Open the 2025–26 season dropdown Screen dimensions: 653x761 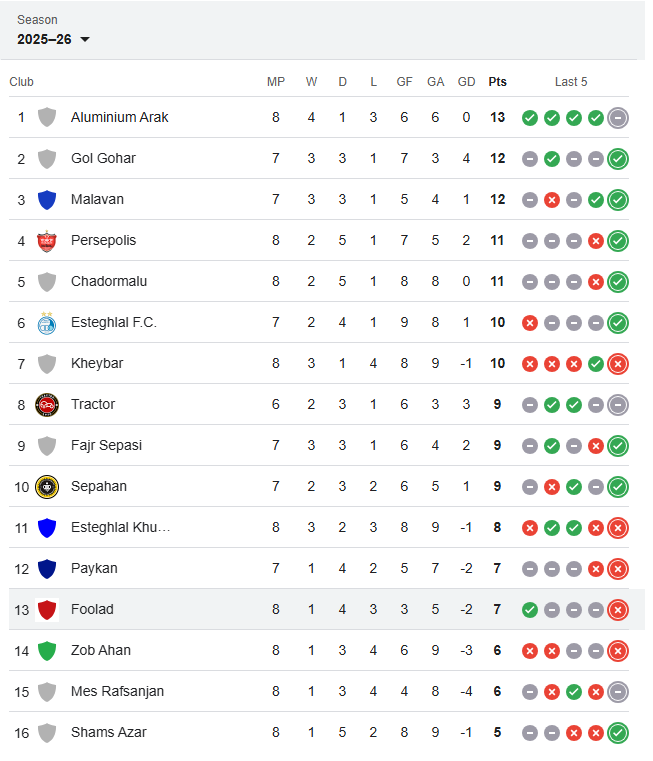tap(54, 39)
